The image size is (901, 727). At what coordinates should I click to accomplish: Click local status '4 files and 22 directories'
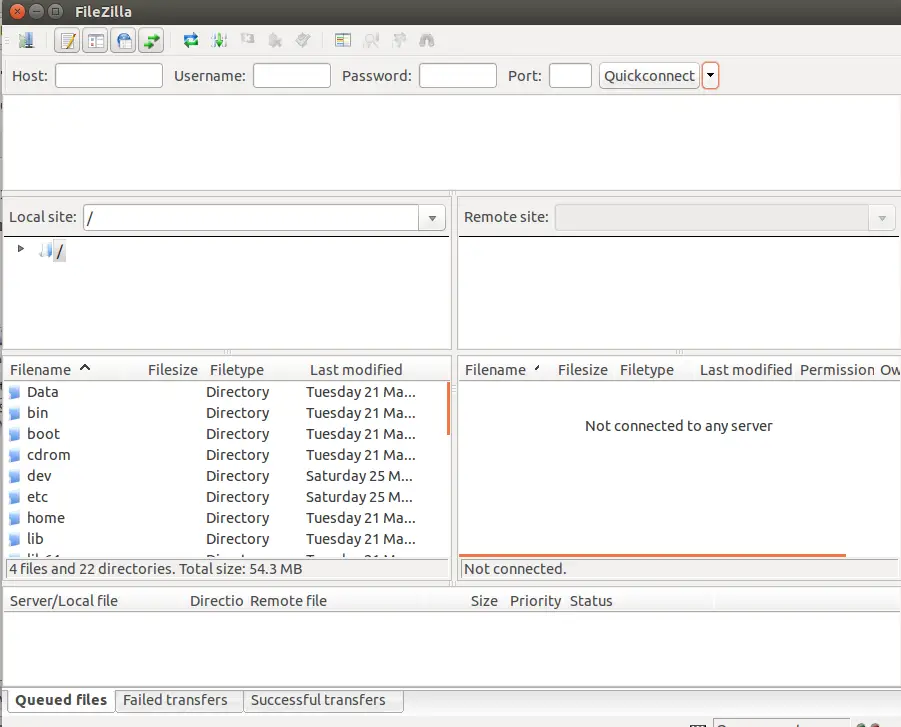155,569
